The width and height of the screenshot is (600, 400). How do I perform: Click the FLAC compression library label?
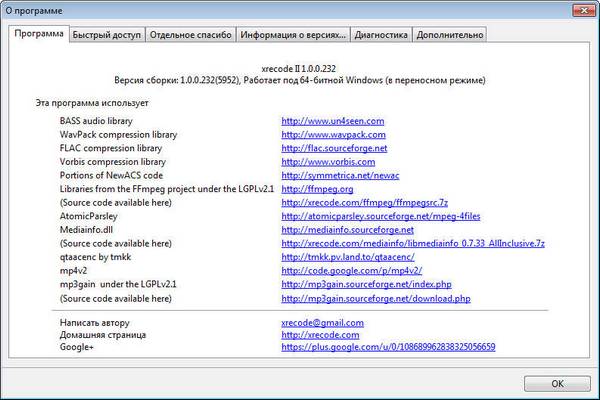(x=111, y=148)
